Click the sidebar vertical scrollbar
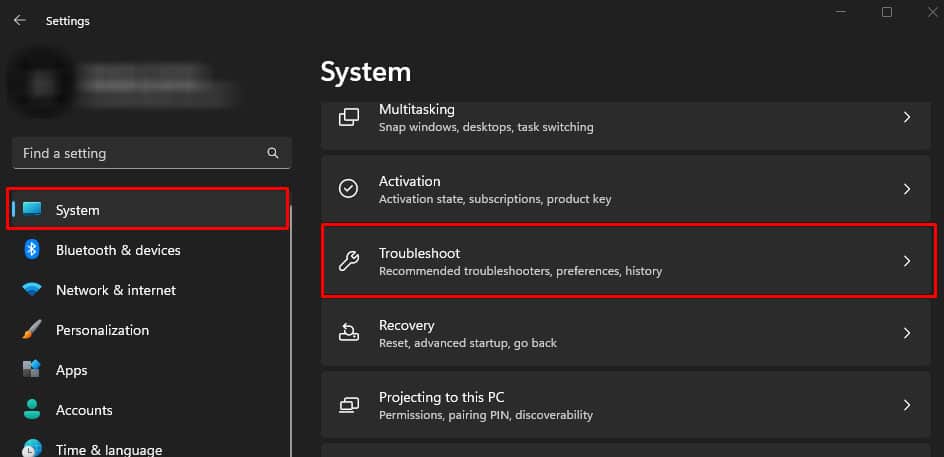 291,331
